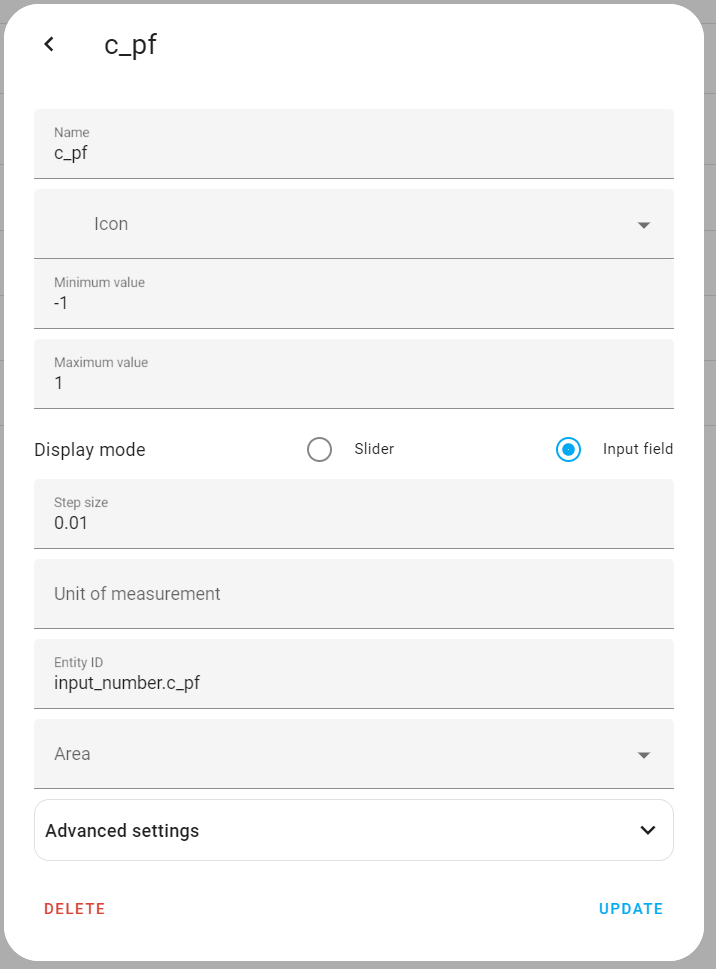Click the Input field radio label text

click(x=637, y=450)
